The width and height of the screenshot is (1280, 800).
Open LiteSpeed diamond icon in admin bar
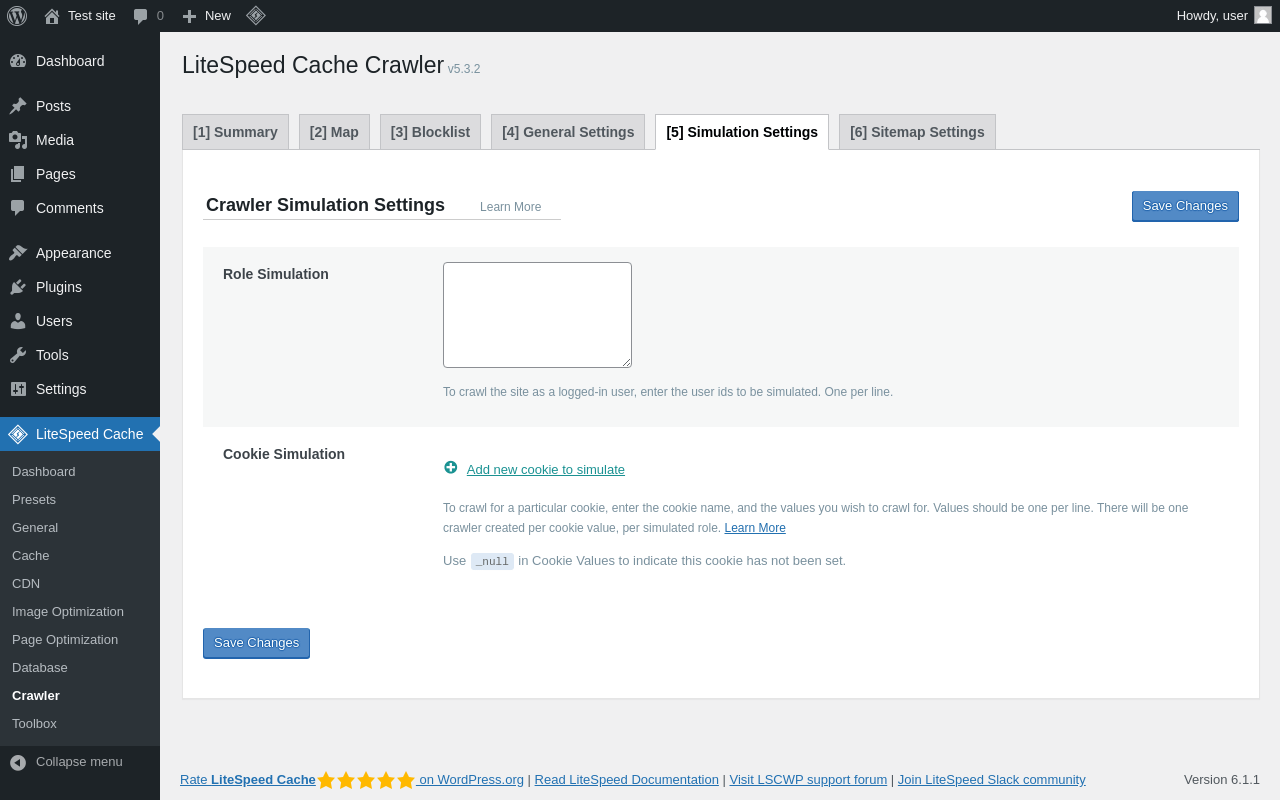pyautogui.click(x=256, y=15)
